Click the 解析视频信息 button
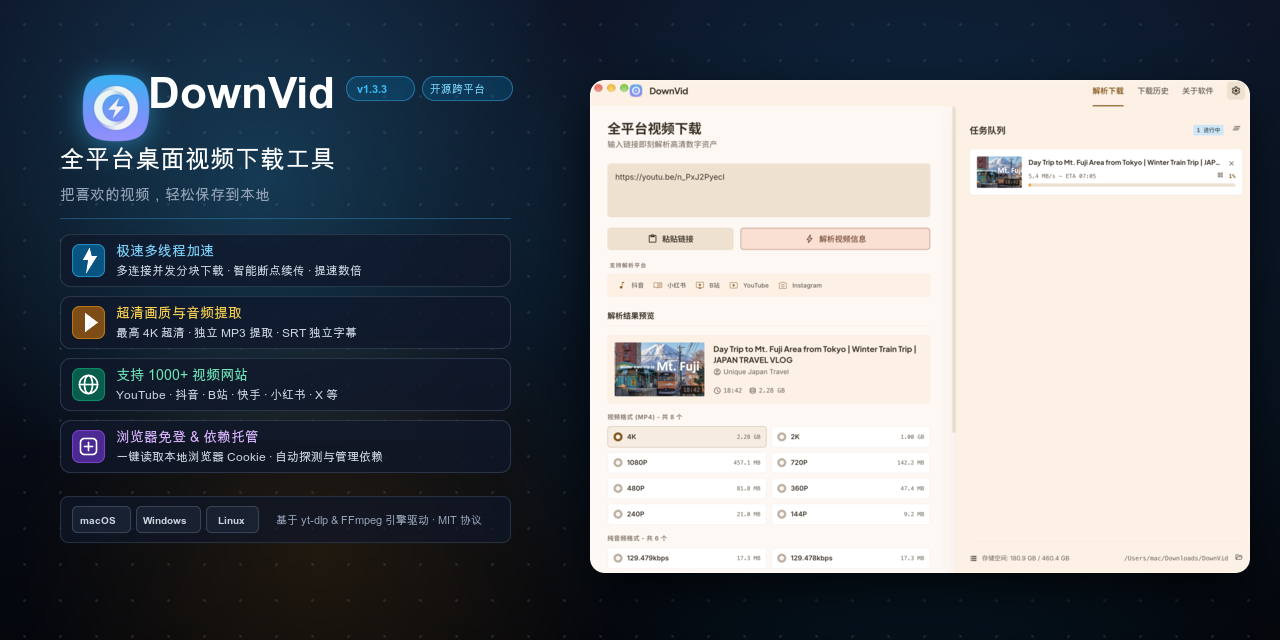This screenshot has height=640, width=1280. coord(835,239)
